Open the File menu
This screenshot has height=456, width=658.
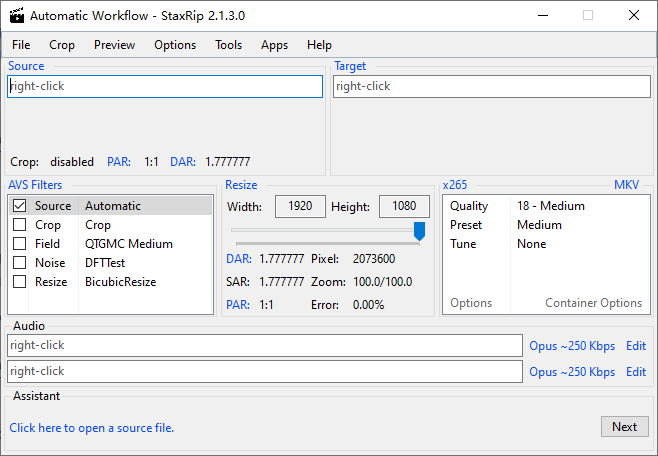click(x=21, y=45)
